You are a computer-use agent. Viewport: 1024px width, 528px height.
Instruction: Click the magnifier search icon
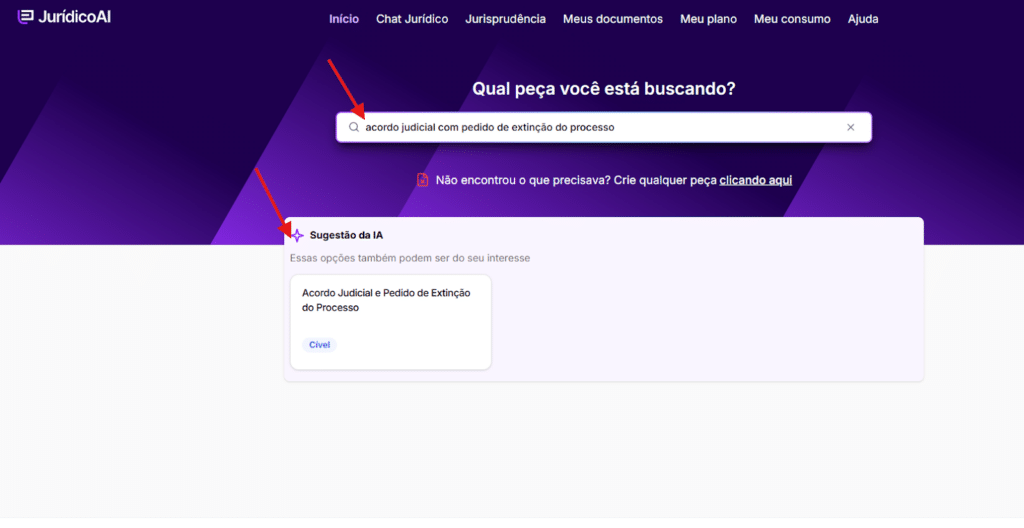(x=354, y=128)
